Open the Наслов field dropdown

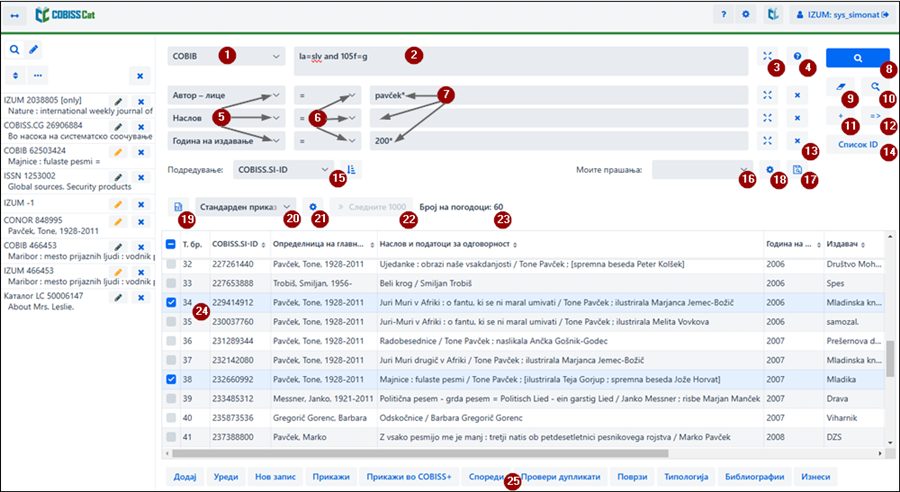[x=226, y=118]
